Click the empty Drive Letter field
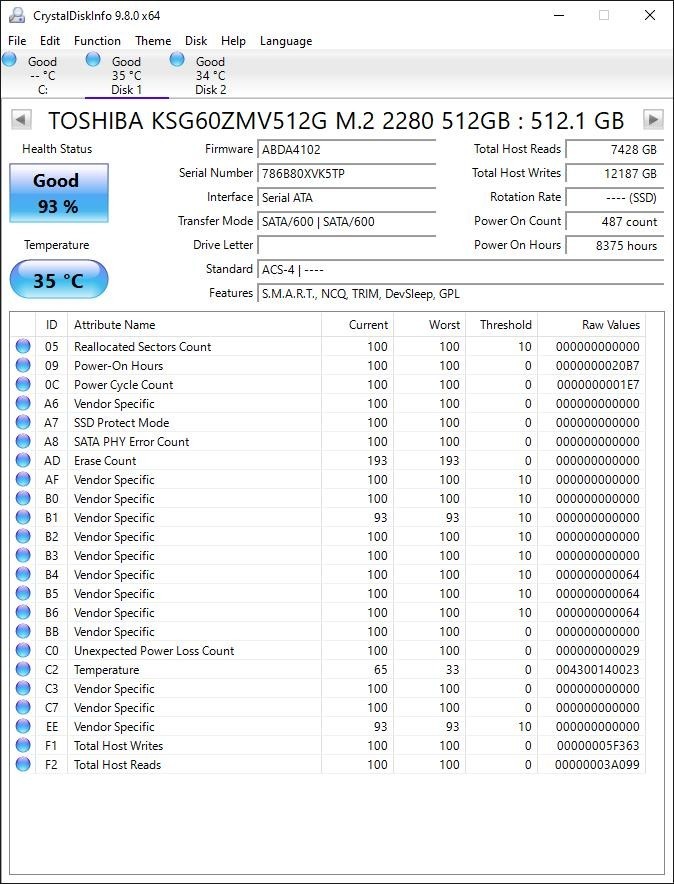The height and width of the screenshot is (884, 674). click(x=347, y=246)
